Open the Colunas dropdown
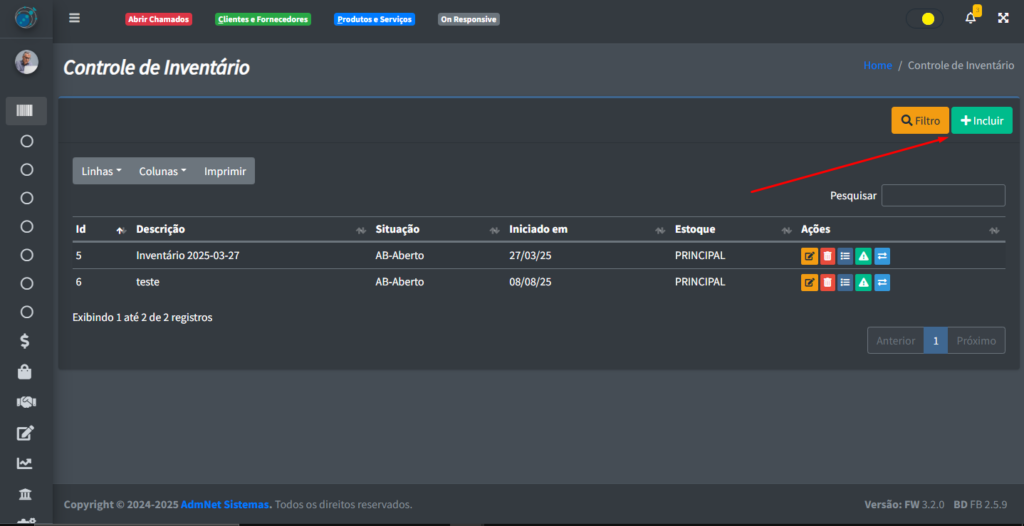Image resolution: width=1024 pixels, height=526 pixels. point(162,171)
